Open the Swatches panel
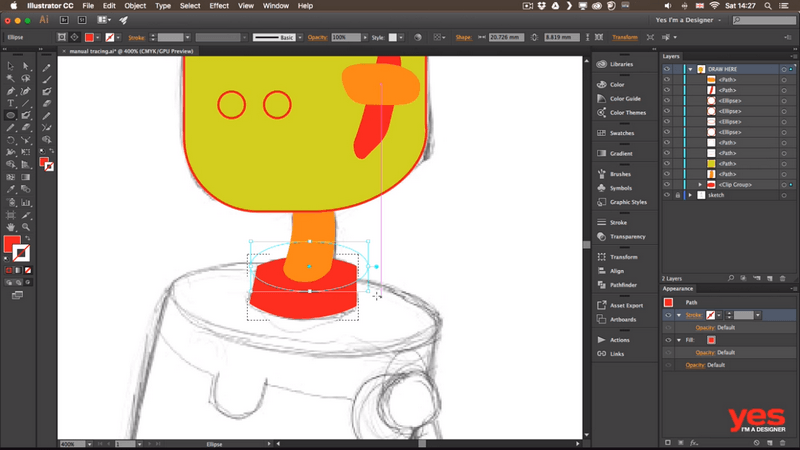 [621, 133]
